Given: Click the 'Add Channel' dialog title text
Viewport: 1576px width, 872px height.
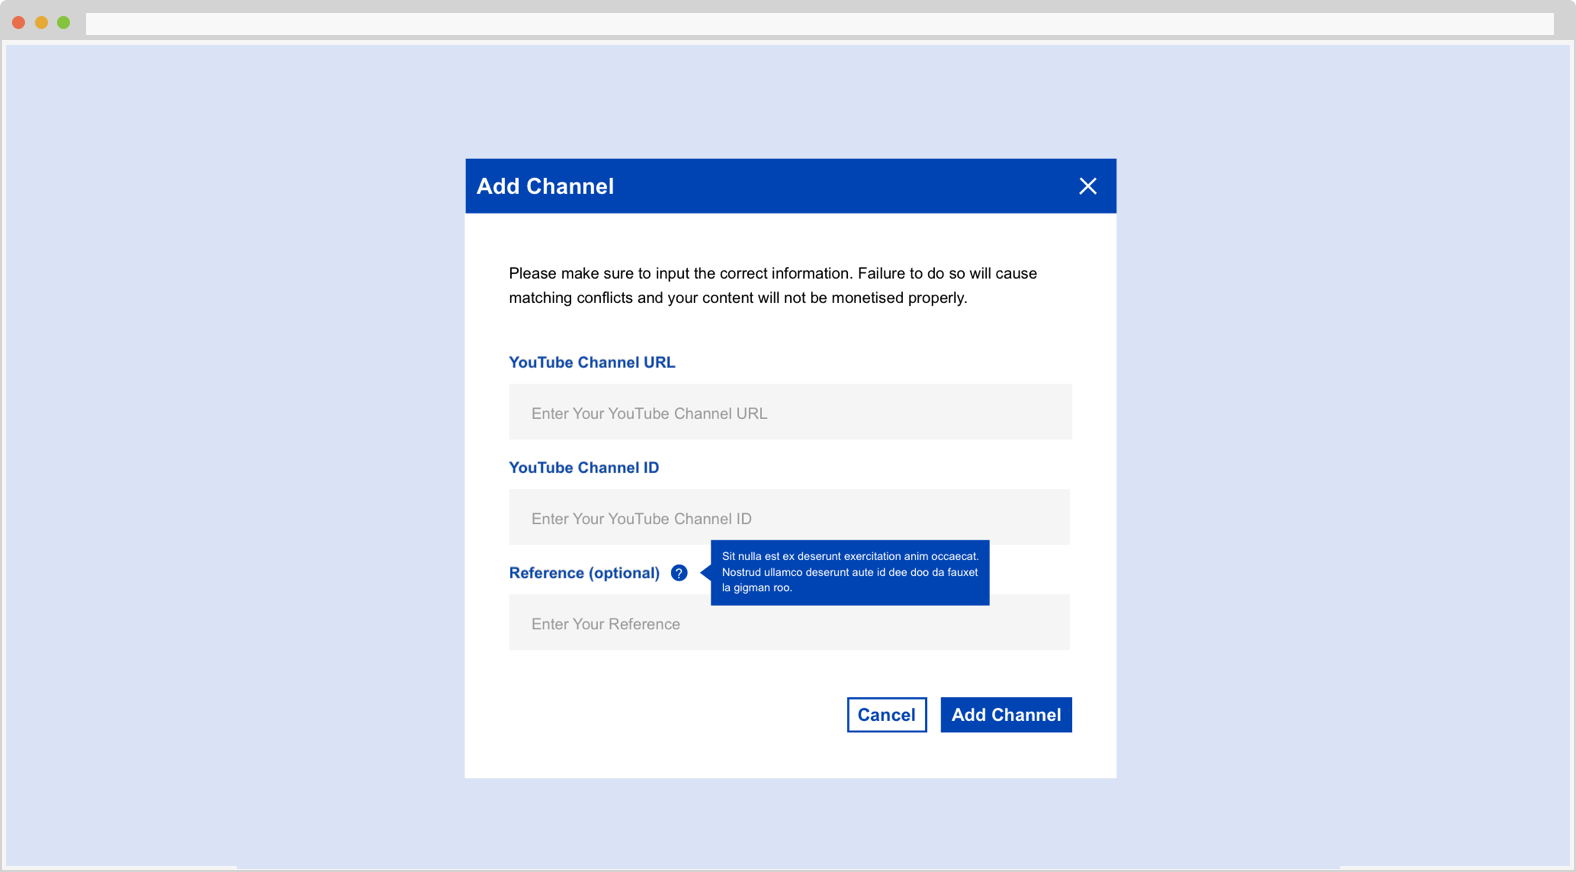Looking at the screenshot, I should [x=545, y=186].
